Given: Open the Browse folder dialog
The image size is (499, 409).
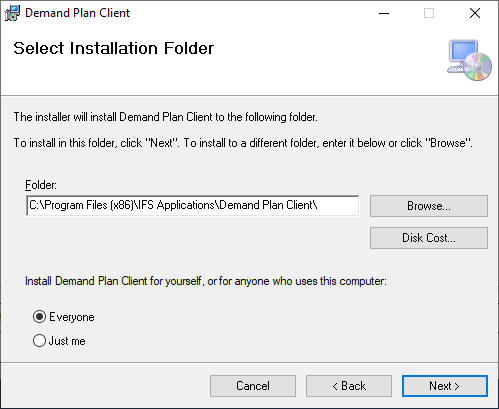Looking at the screenshot, I should click(x=429, y=206).
